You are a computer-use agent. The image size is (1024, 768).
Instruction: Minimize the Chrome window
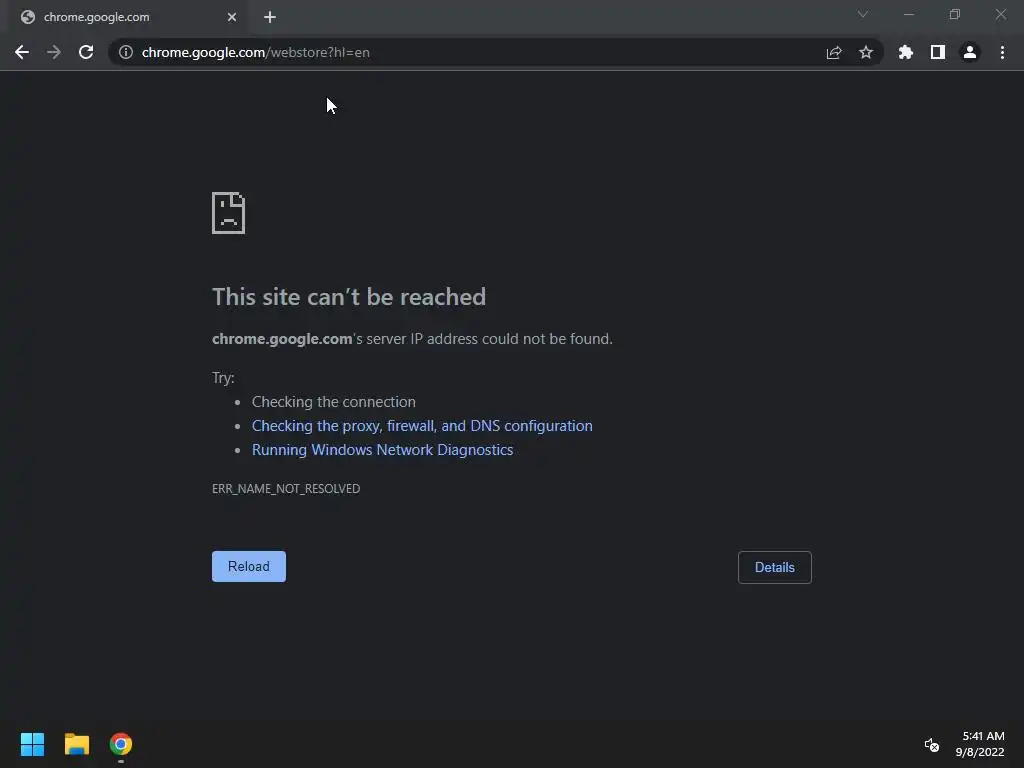909,14
